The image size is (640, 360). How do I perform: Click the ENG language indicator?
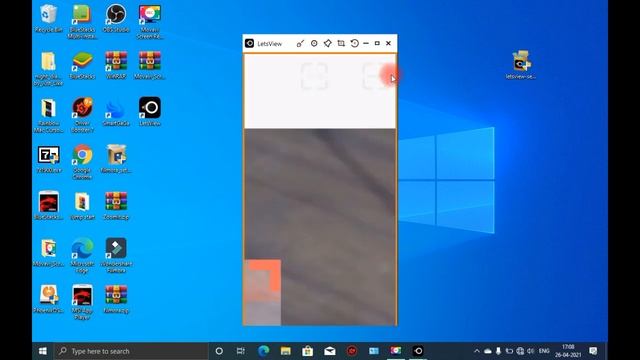point(544,351)
